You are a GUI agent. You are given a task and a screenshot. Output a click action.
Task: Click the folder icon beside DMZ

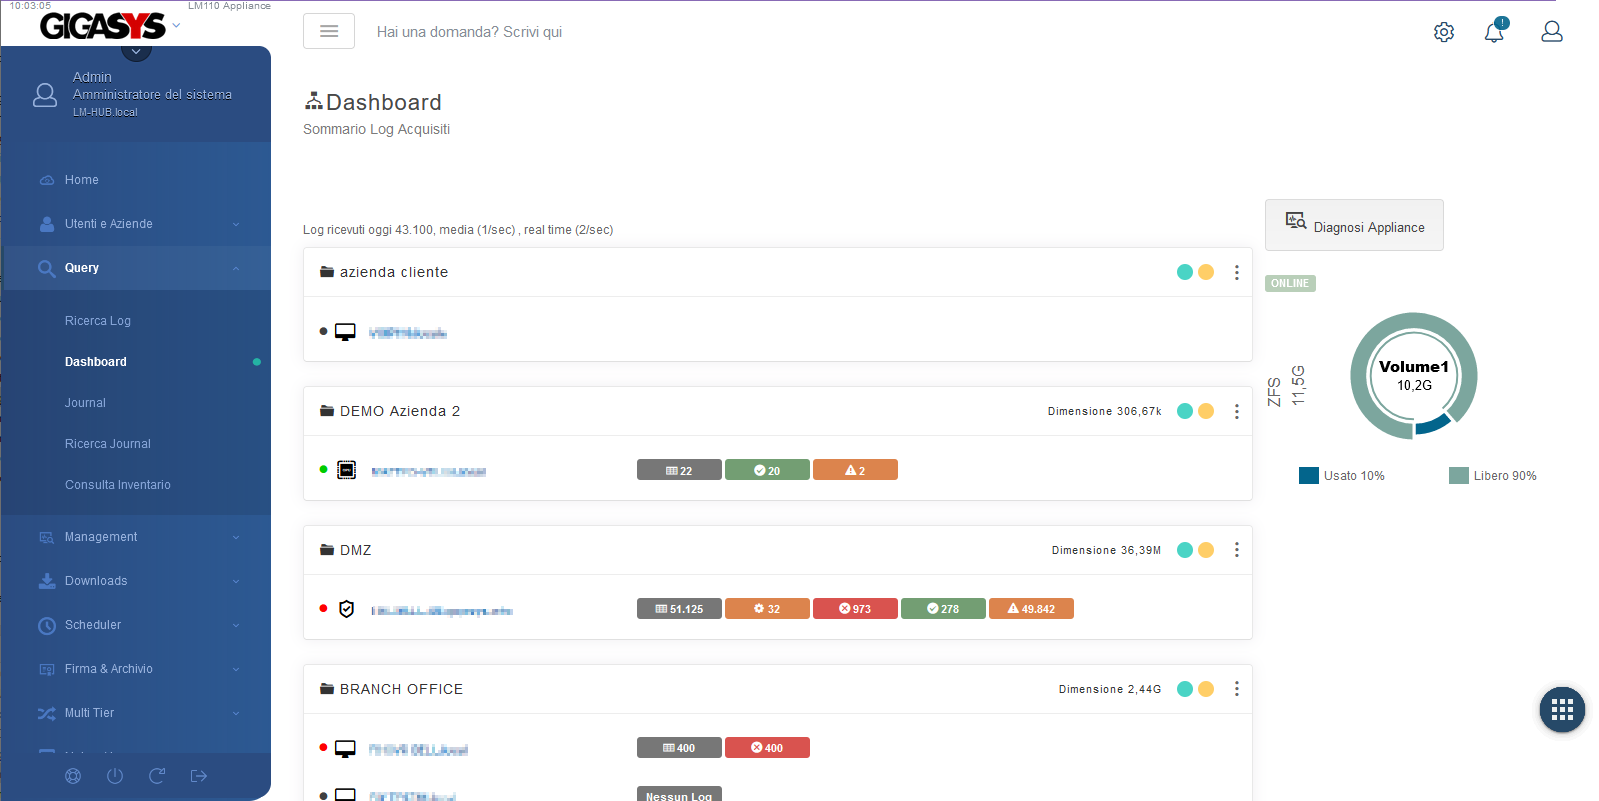click(x=326, y=550)
